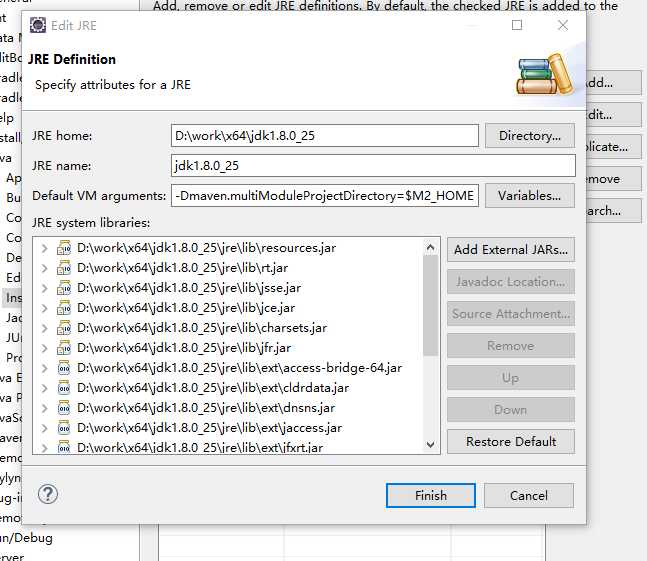Click the Directory... button
This screenshot has height=561, width=647.
530,136
